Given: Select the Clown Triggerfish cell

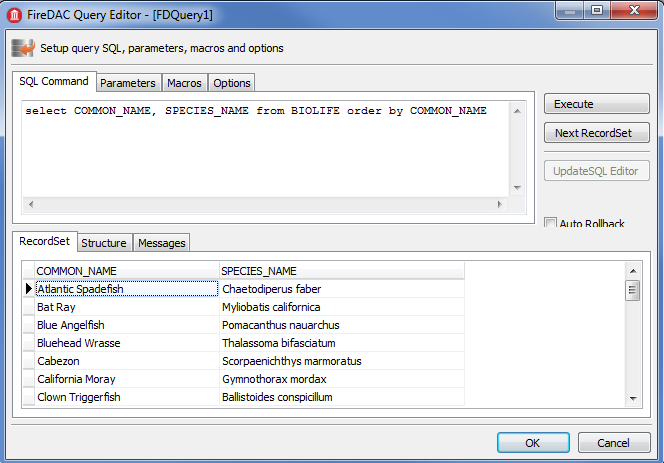Looking at the screenshot, I should [x=127, y=397].
